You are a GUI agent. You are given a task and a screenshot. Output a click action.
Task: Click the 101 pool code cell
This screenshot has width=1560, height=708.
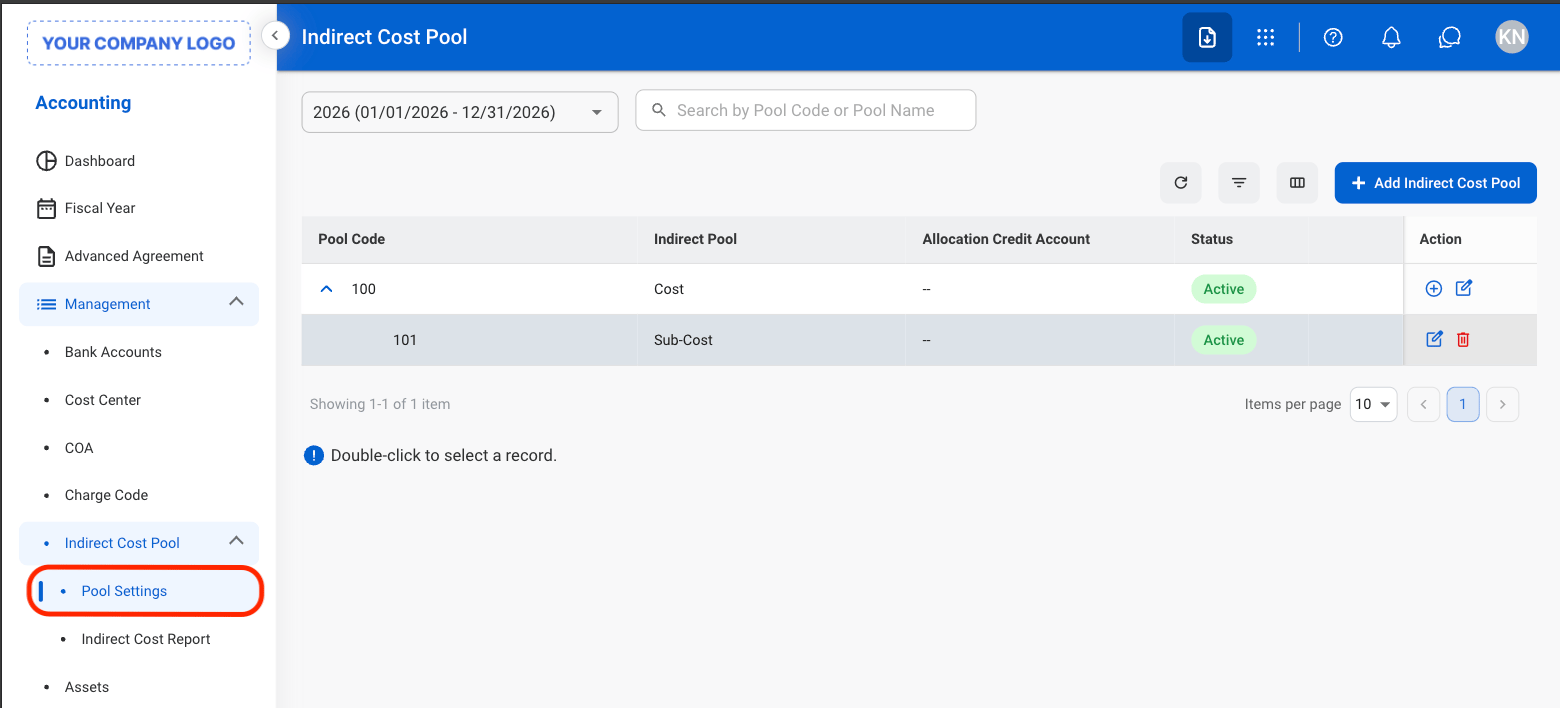(x=405, y=340)
